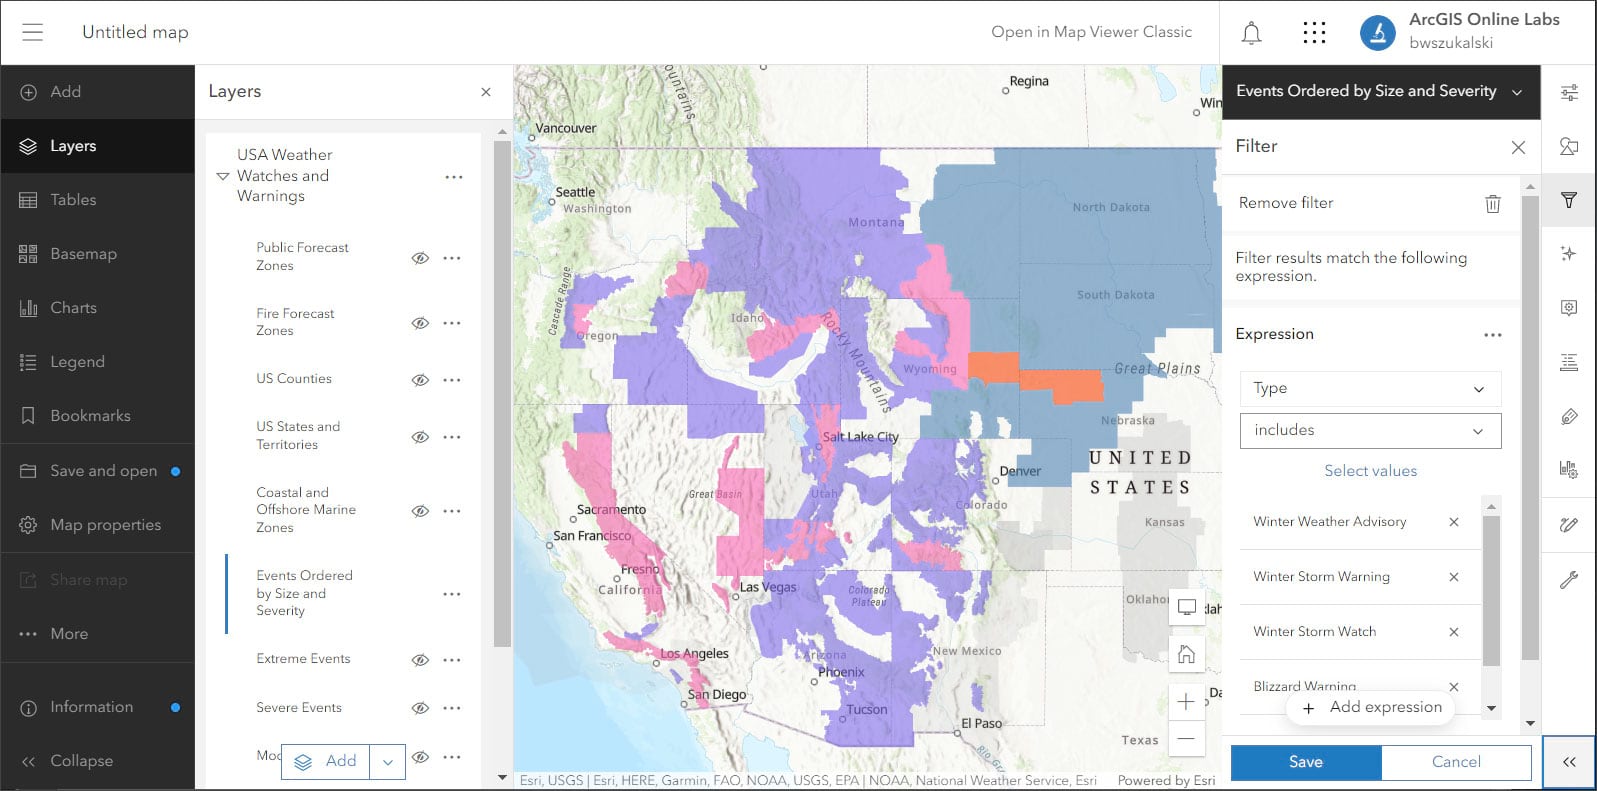Save the filter expression
The image size is (1597, 791).
(x=1306, y=762)
